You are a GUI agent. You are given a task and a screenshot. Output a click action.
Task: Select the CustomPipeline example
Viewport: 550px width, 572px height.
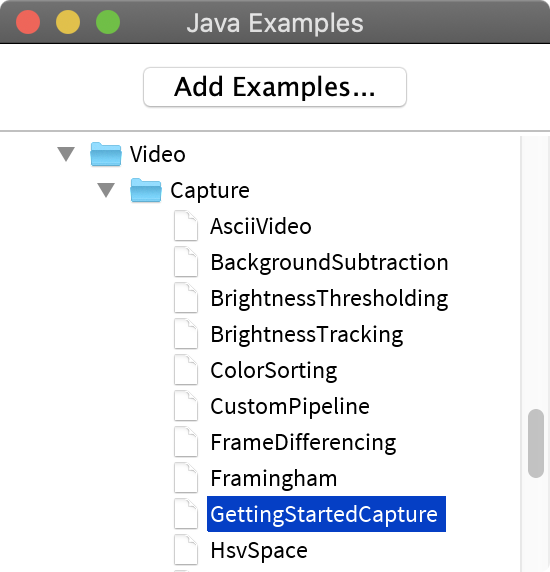(290, 406)
